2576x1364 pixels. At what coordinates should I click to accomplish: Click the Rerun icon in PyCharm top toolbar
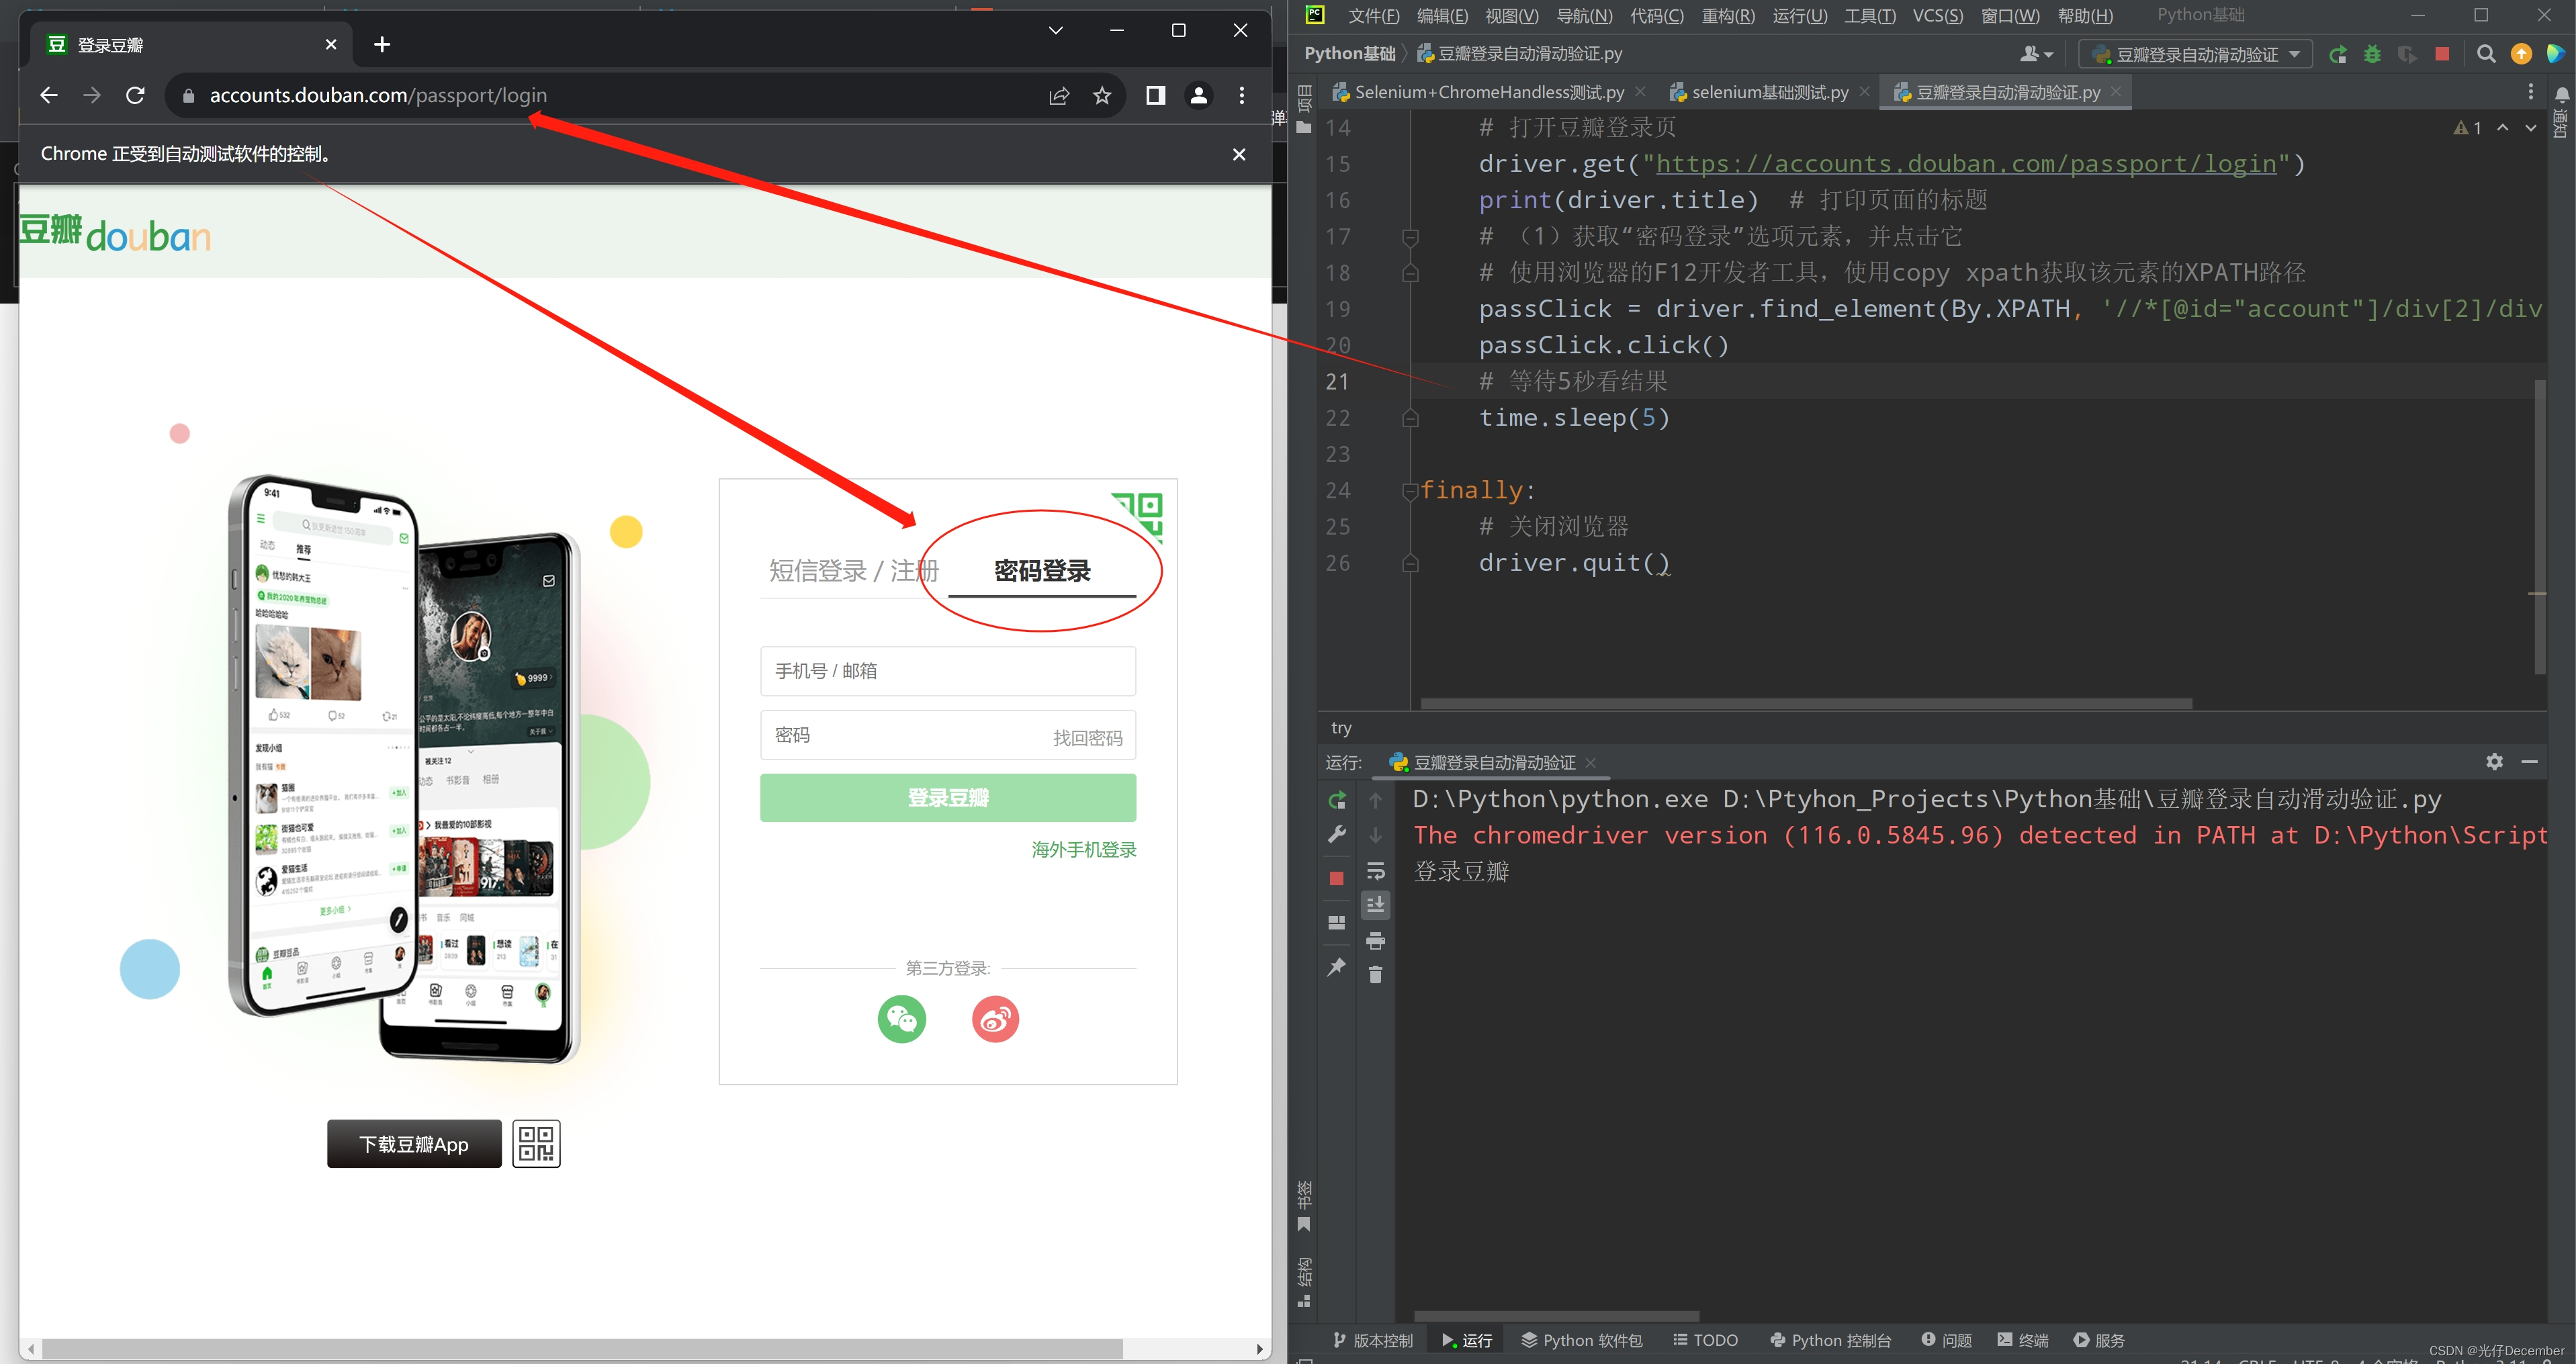2338,54
